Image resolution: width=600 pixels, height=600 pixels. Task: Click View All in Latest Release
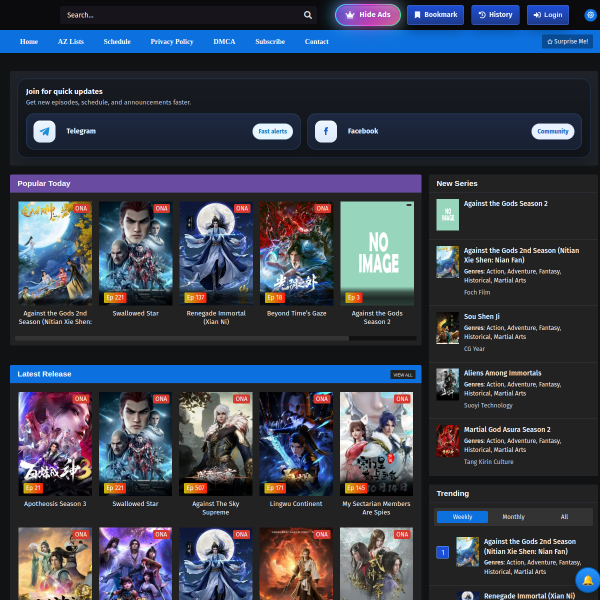click(x=403, y=375)
